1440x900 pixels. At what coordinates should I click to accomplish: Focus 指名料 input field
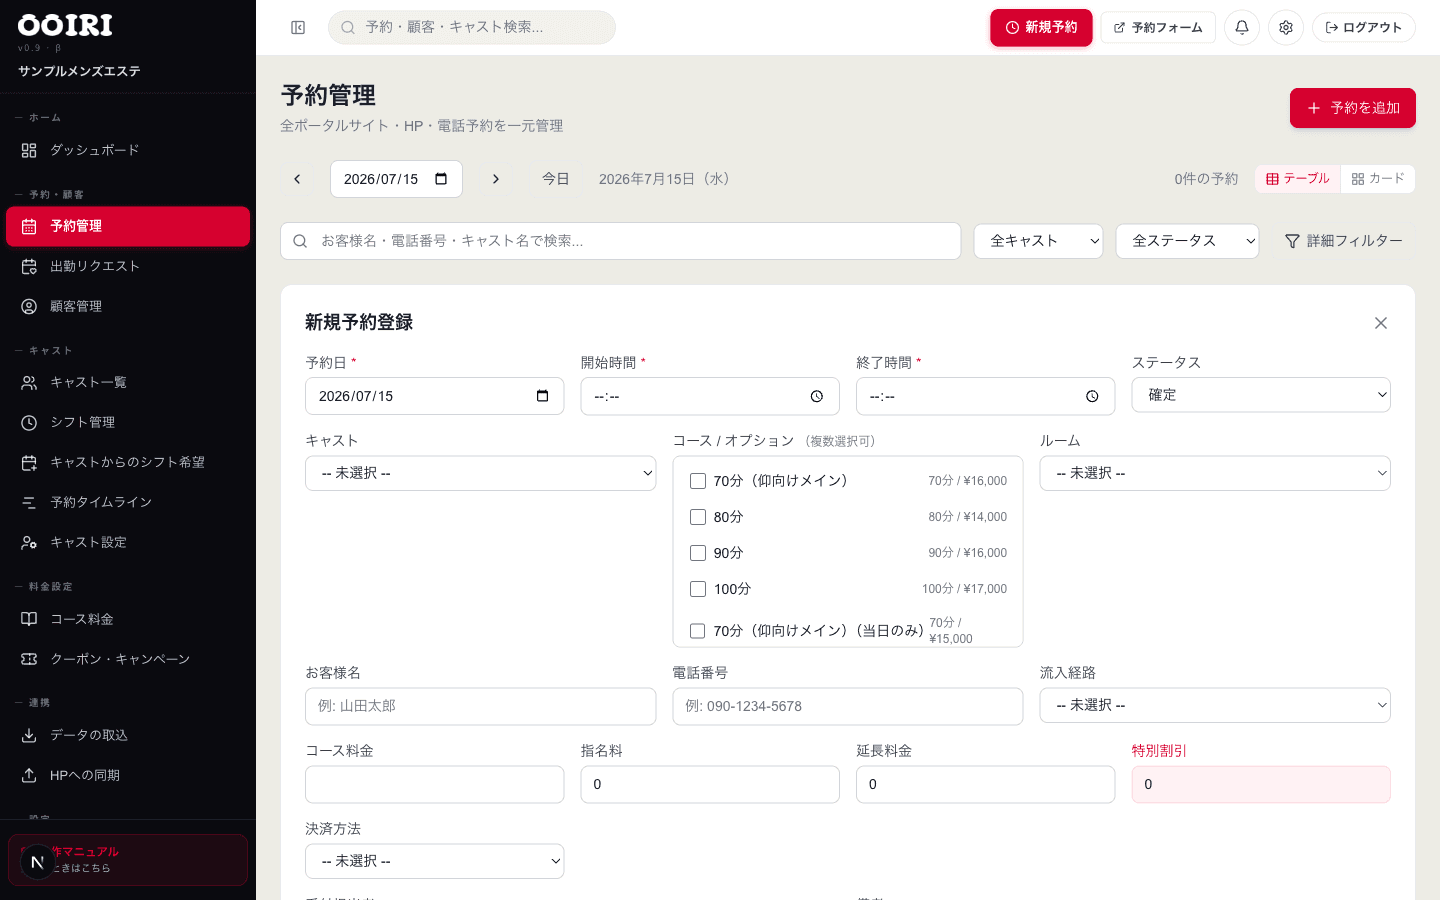point(710,784)
